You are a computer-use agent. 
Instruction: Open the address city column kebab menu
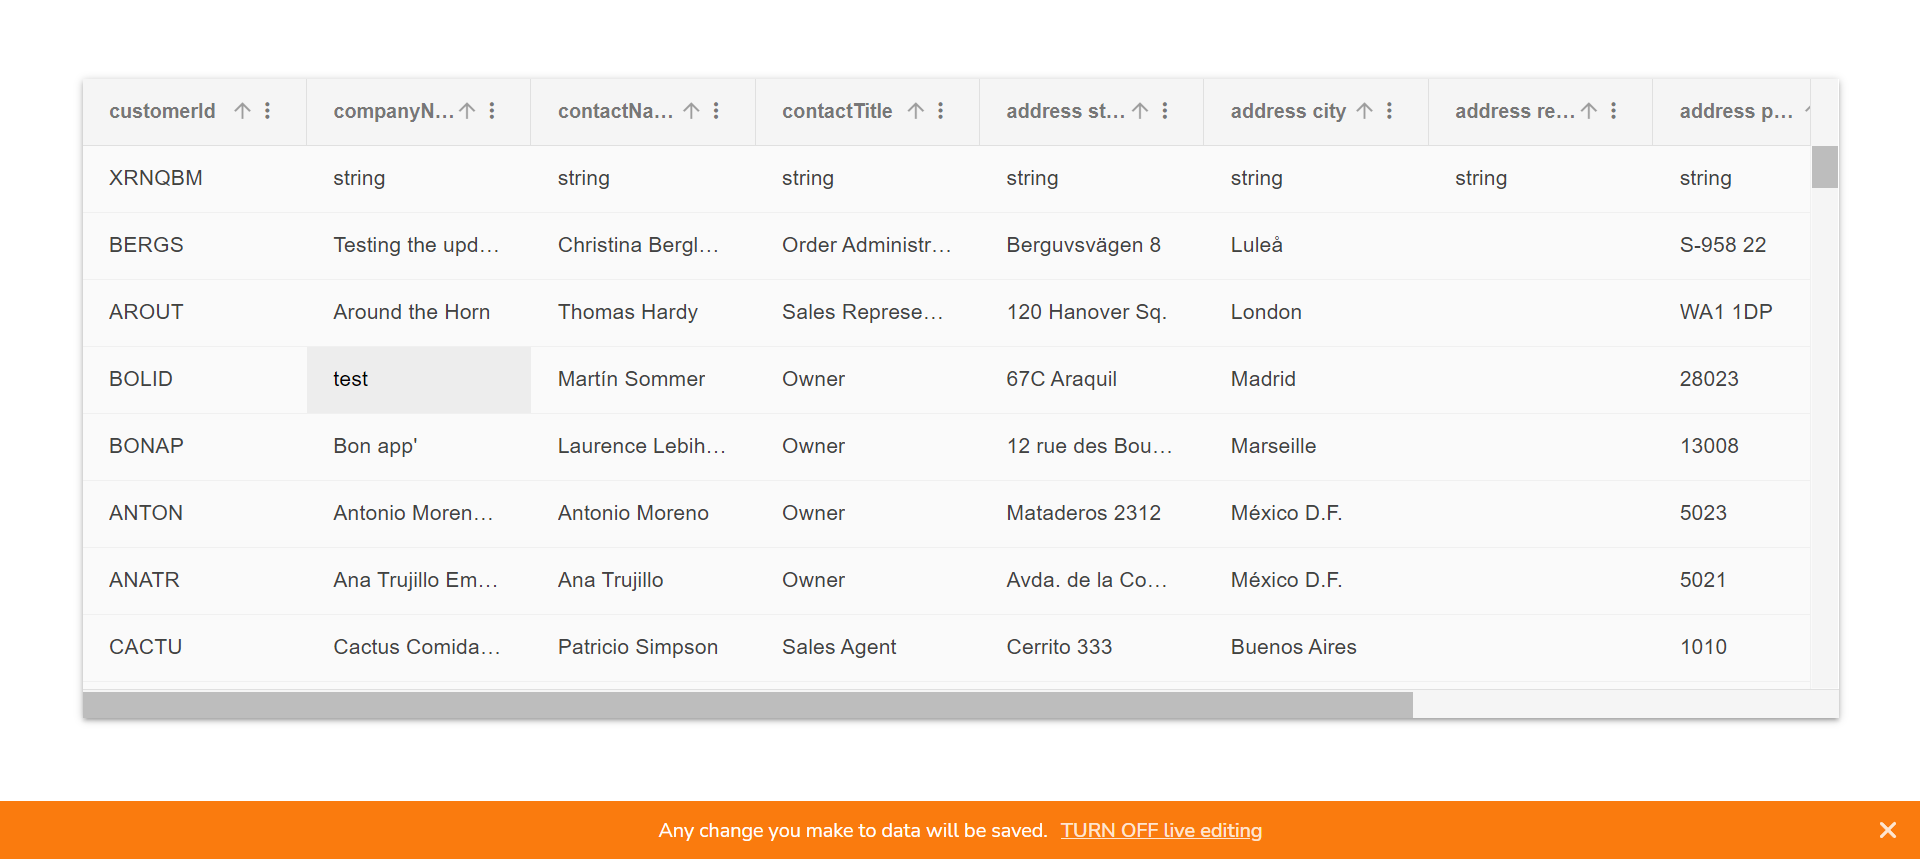1389,111
